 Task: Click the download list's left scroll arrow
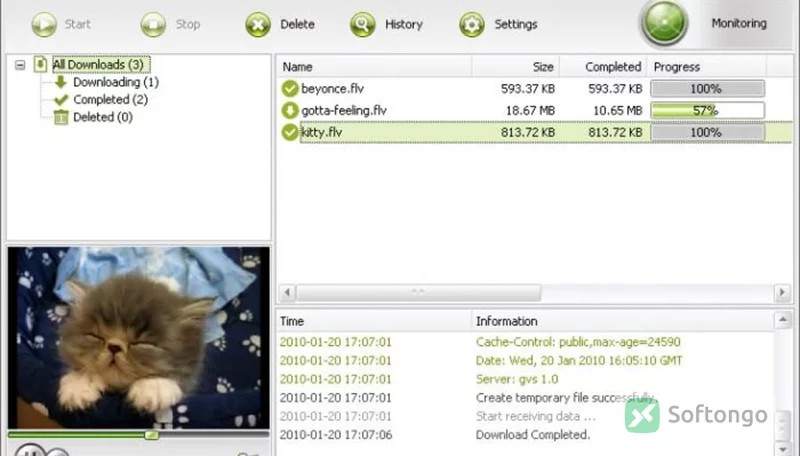(287, 293)
